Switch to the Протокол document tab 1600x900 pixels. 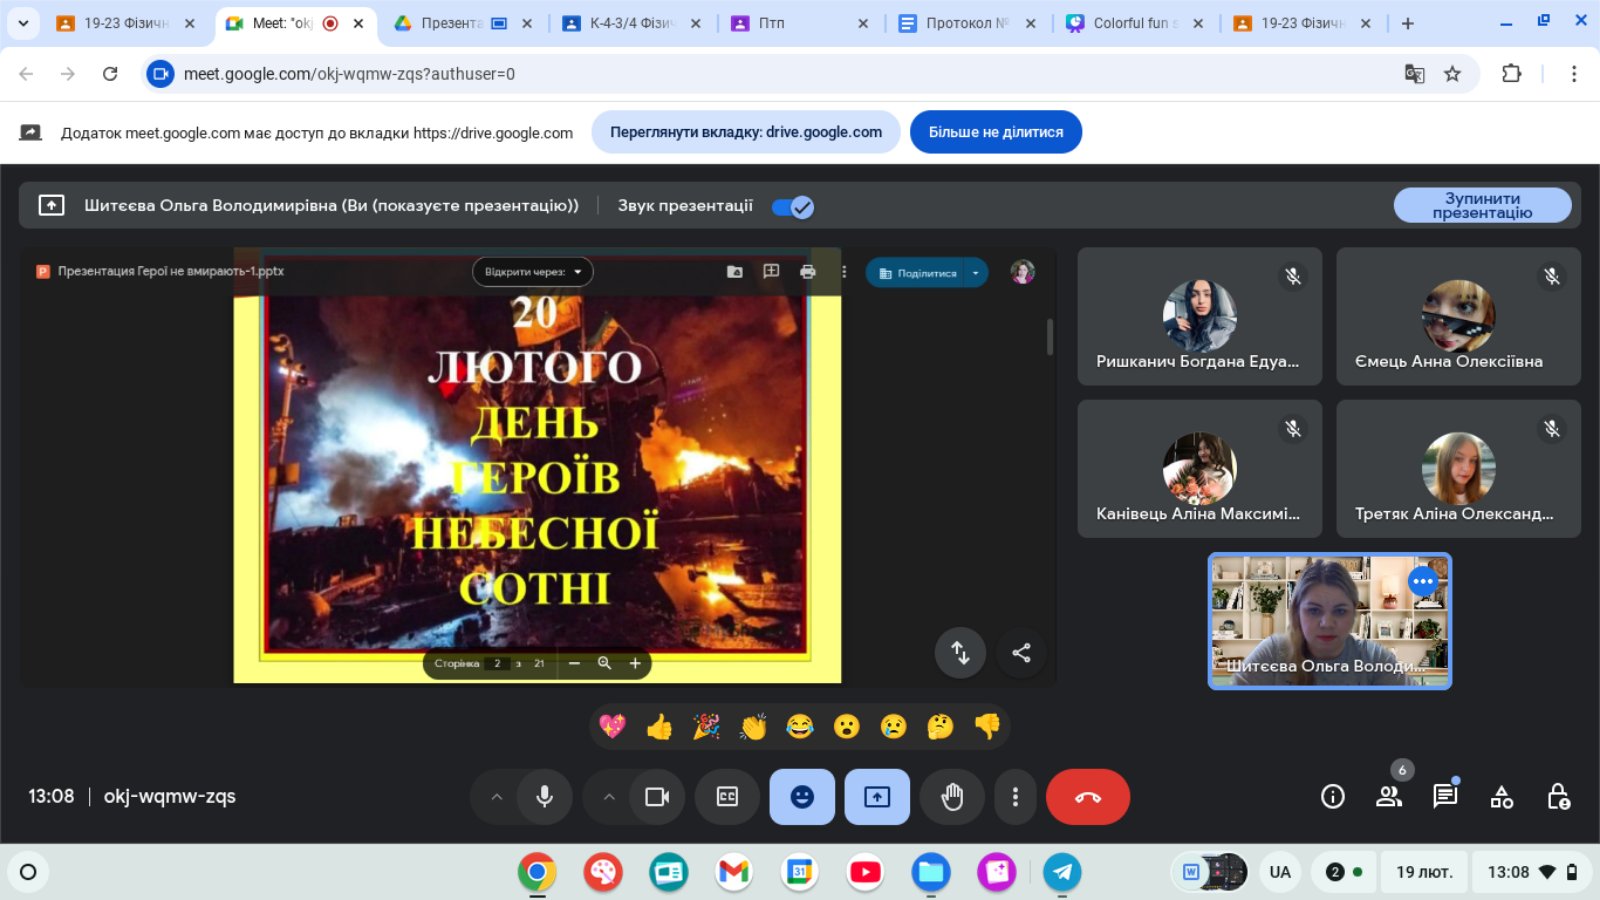pyautogui.click(x=965, y=23)
